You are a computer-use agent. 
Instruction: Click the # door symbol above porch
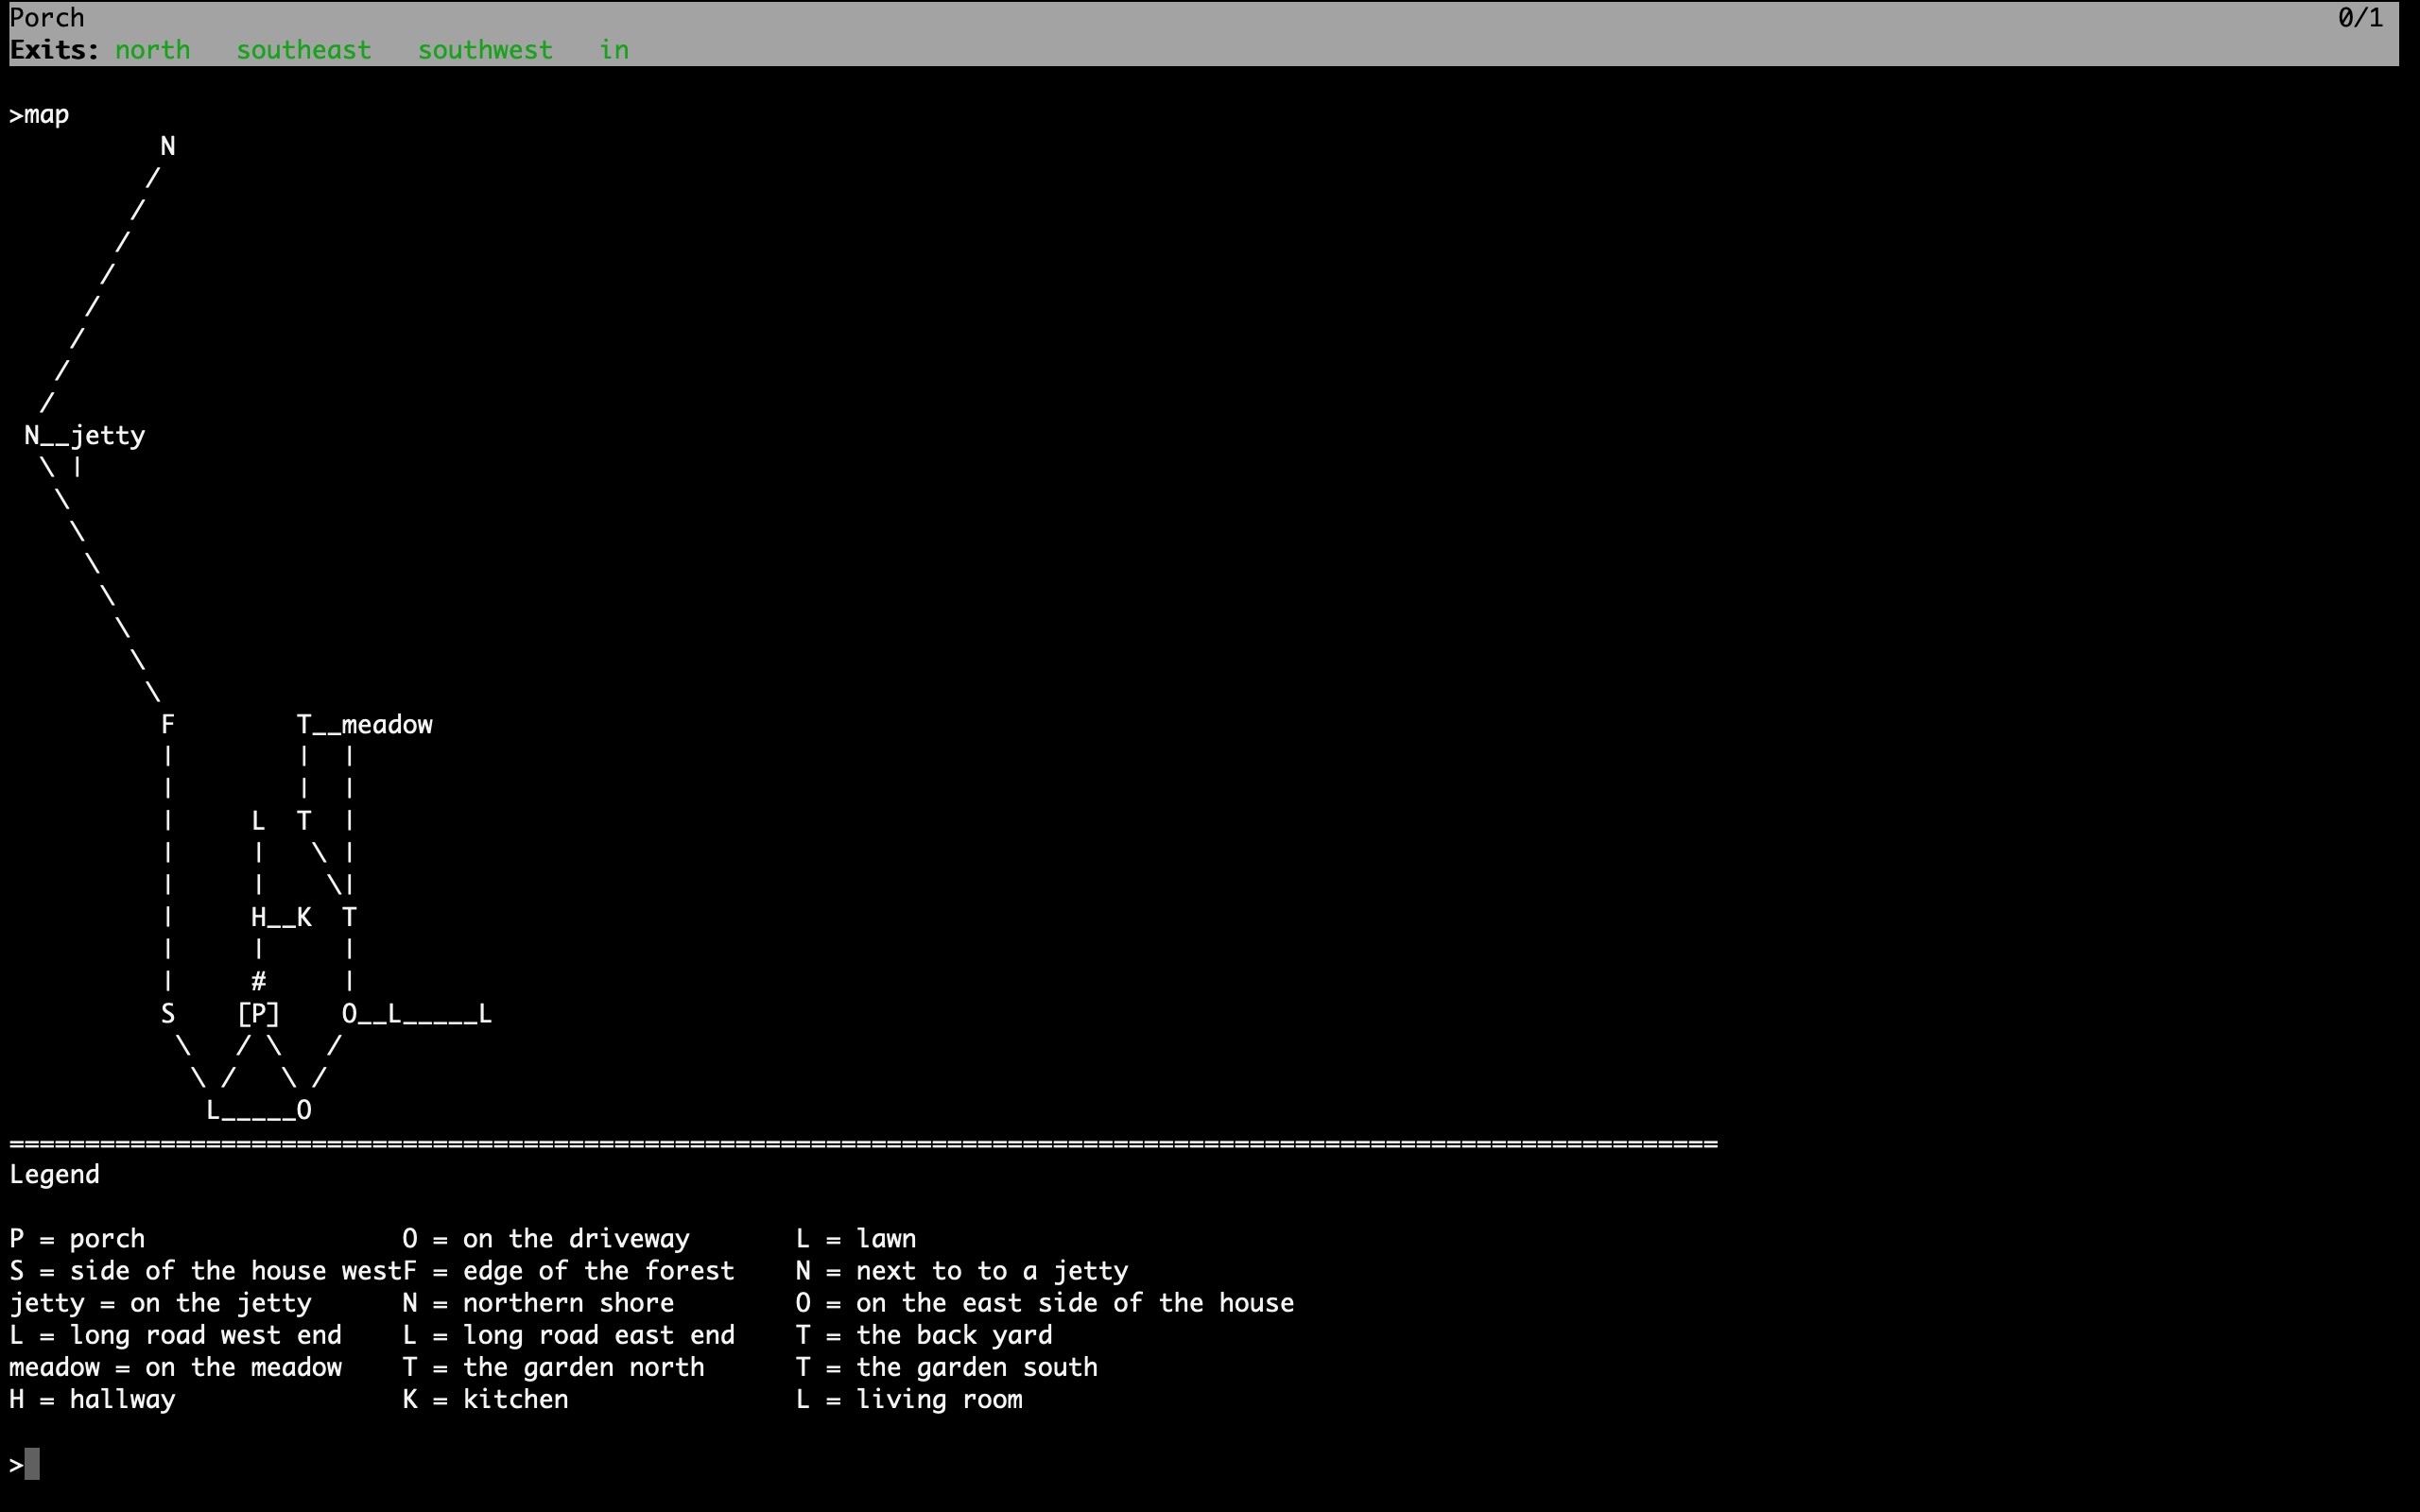pyautogui.click(x=258, y=981)
